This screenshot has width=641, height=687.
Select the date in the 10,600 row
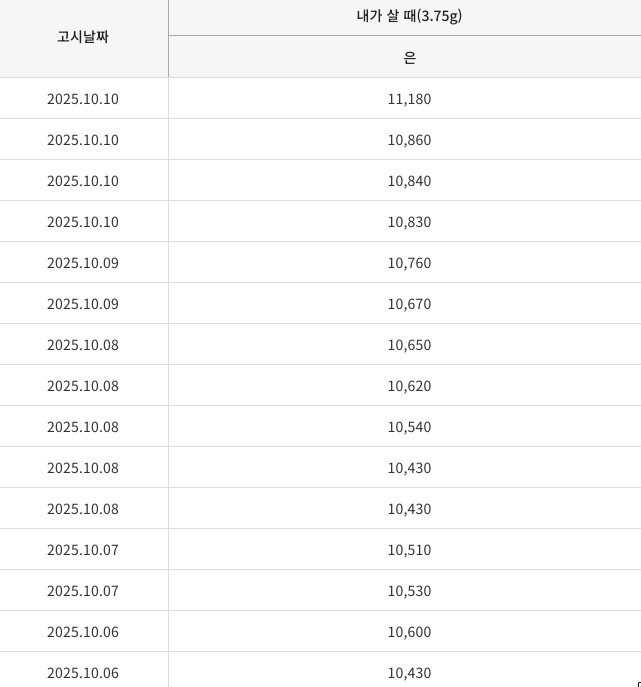[x=83, y=632]
